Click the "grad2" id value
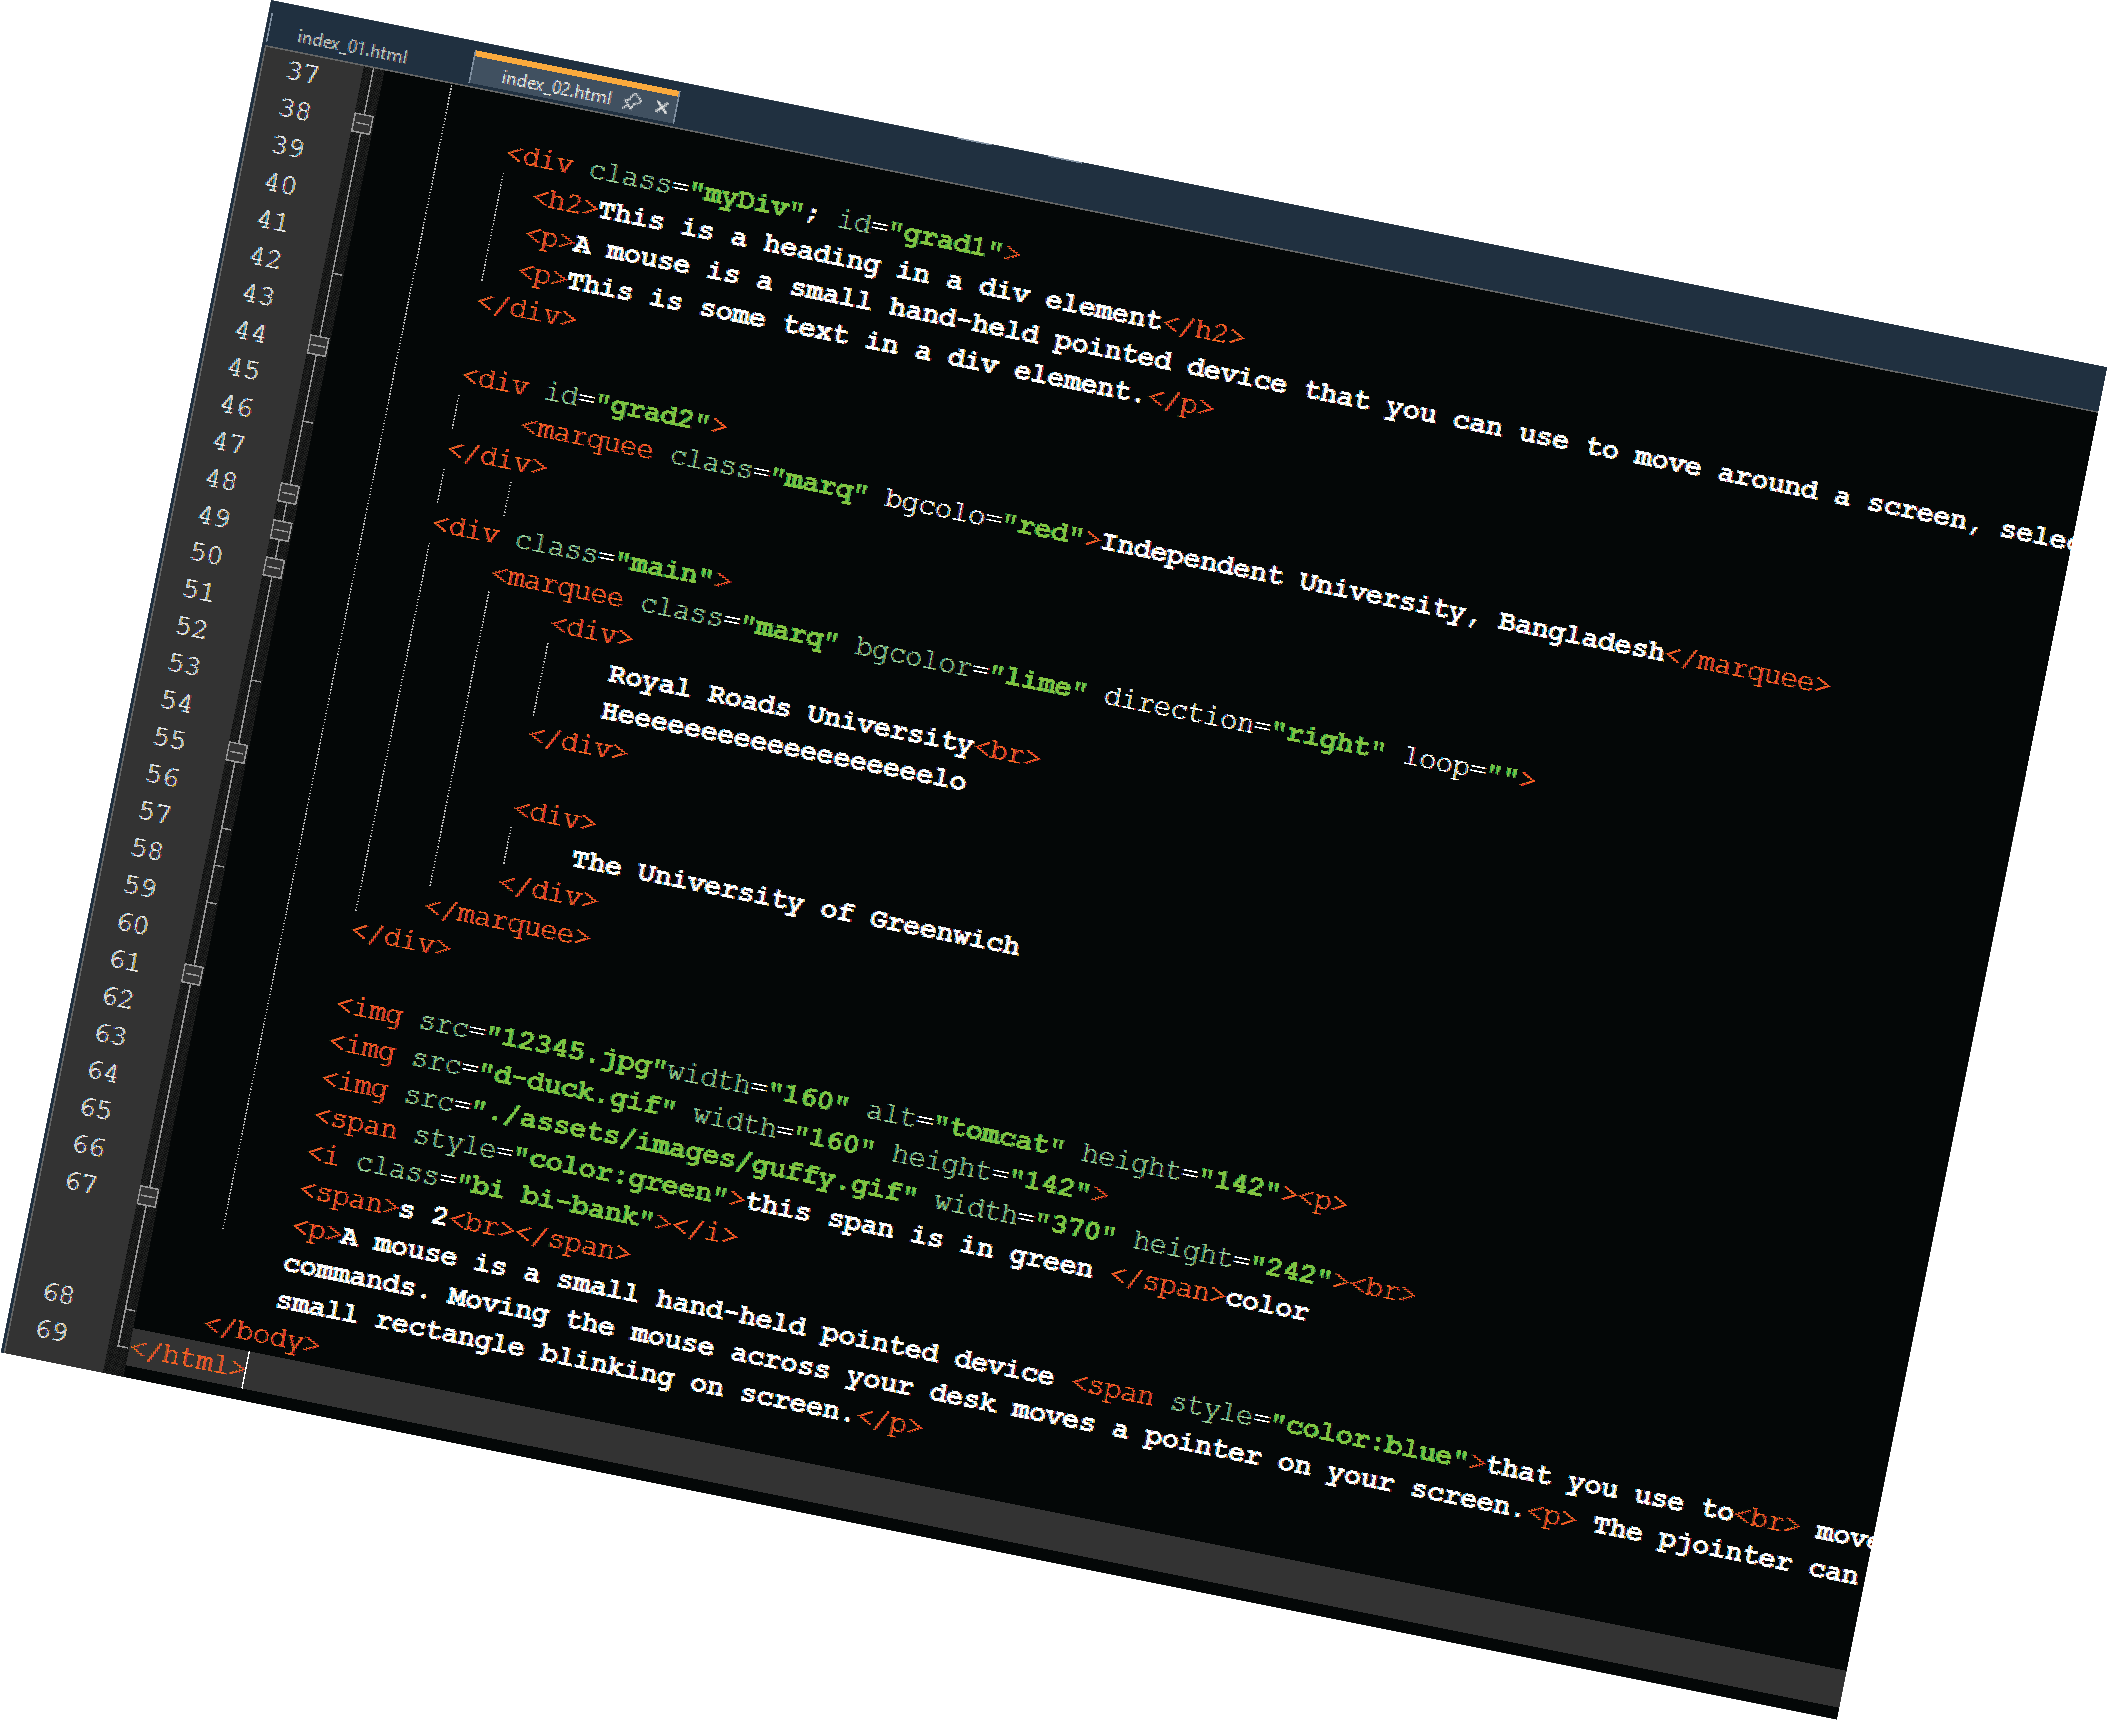The height and width of the screenshot is (1720, 2108). click(653, 413)
